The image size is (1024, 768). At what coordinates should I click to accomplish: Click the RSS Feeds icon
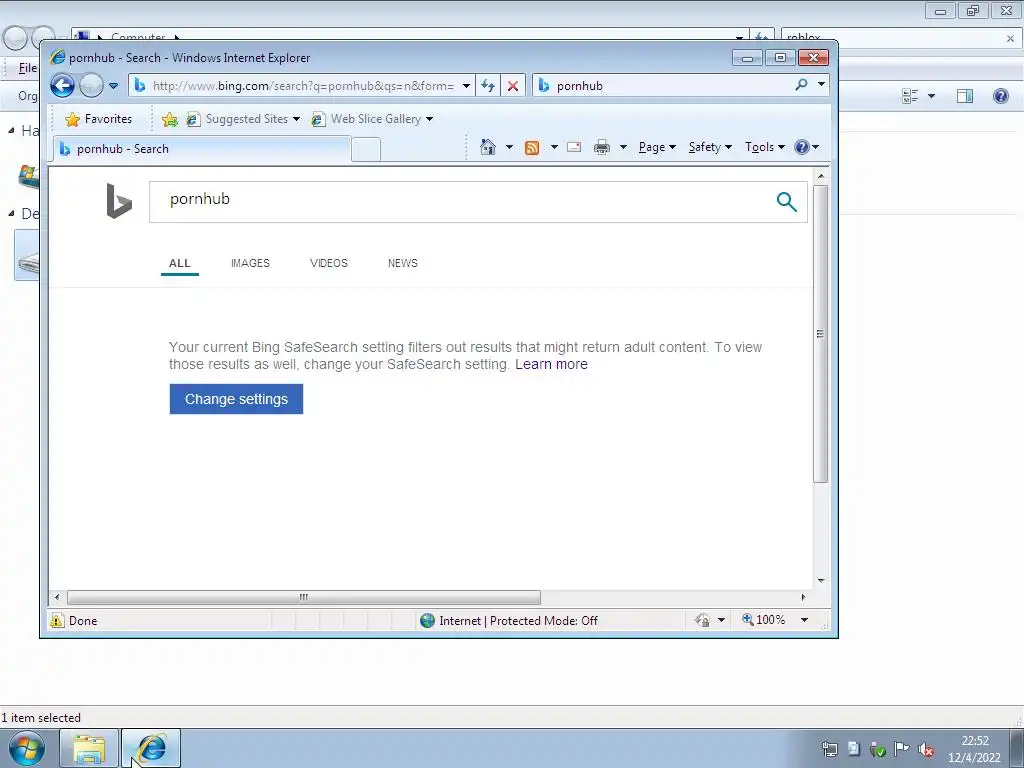[532, 148]
